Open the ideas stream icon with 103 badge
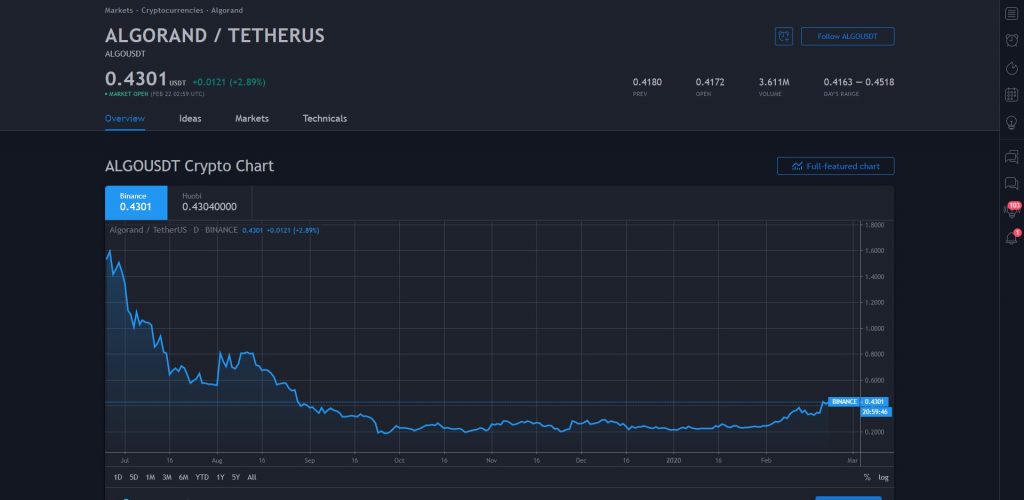1024x500 pixels. coord(1011,210)
